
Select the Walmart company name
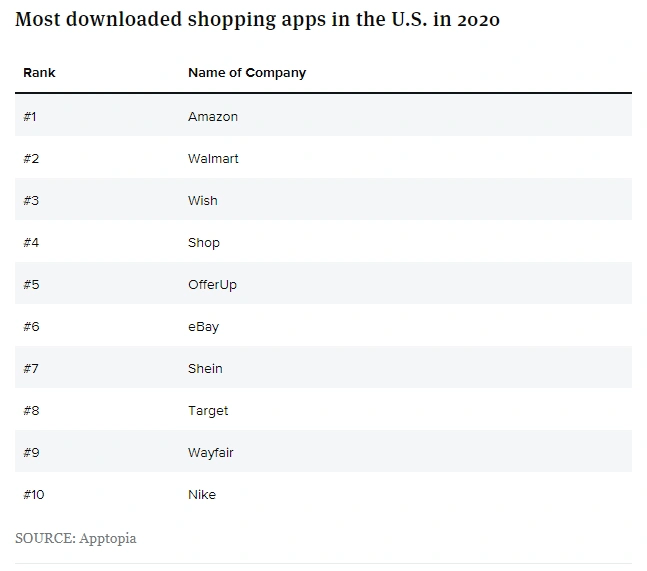(x=213, y=159)
